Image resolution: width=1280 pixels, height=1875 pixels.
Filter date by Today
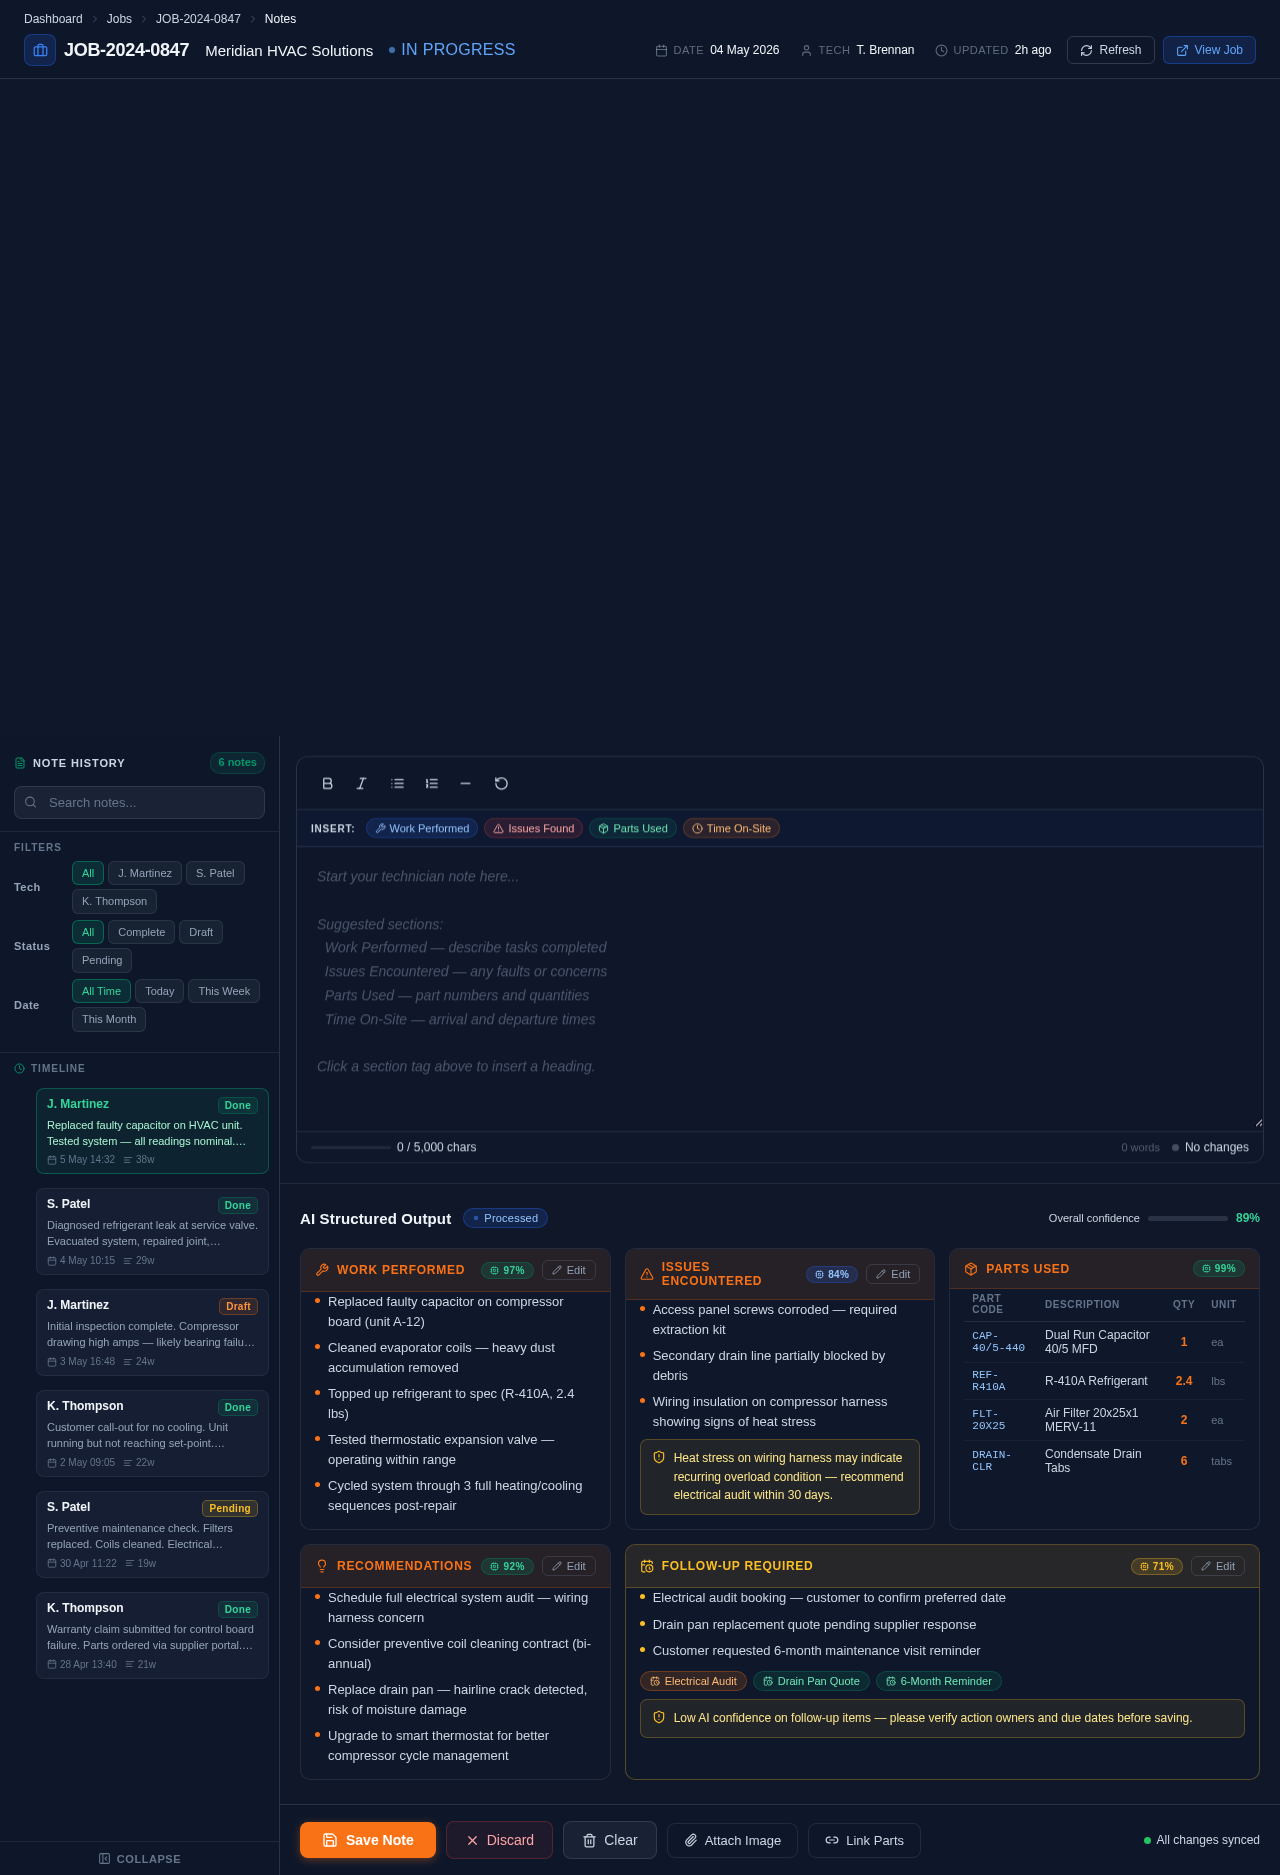tap(159, 991)
